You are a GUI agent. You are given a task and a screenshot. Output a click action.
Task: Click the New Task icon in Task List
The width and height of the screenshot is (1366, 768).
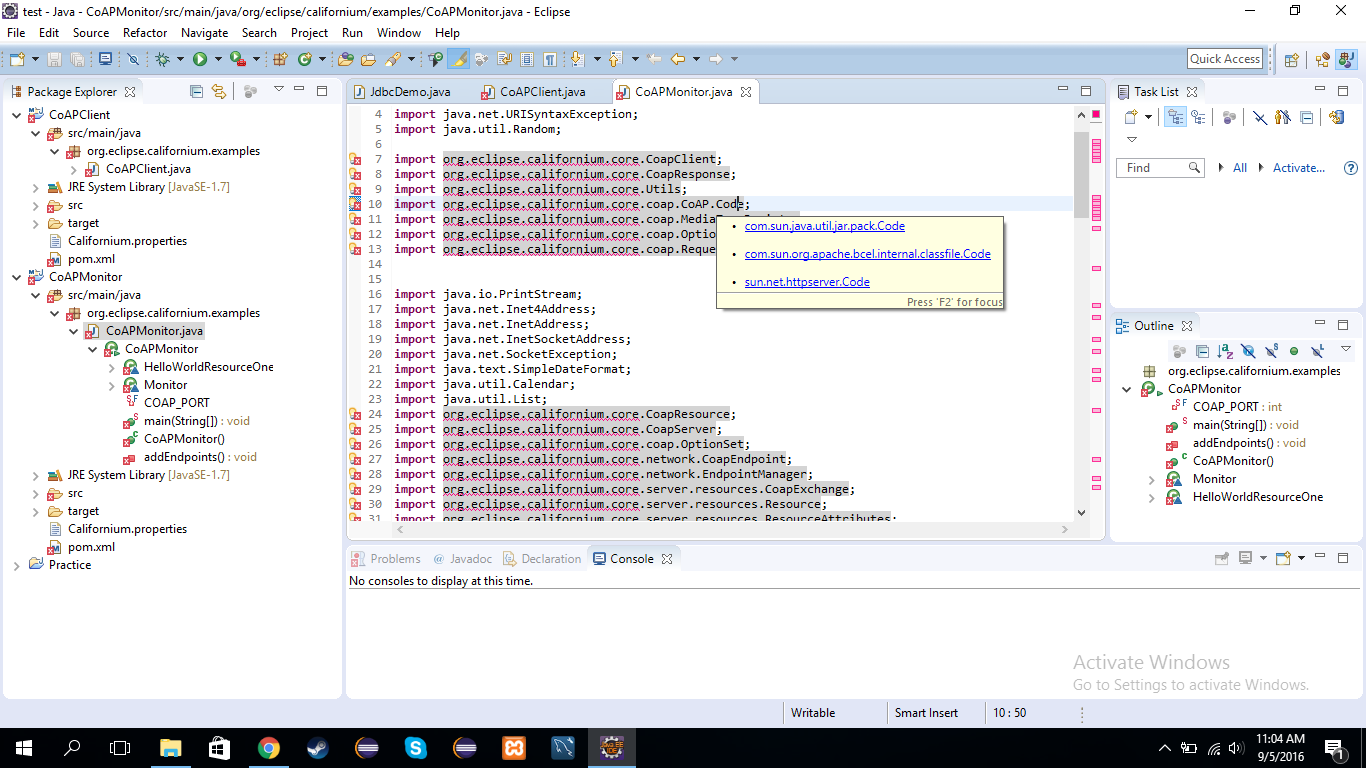click(1131, 117)
